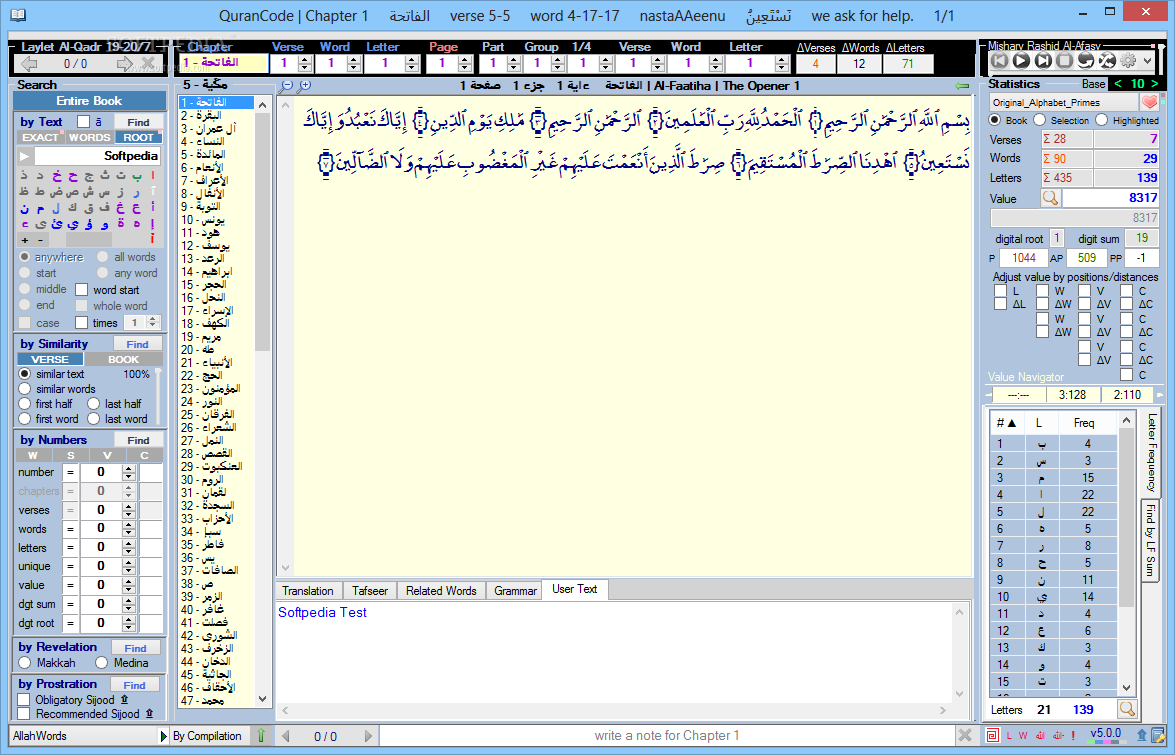
Task: Increment the Page number spinner up
Action: 465,59
